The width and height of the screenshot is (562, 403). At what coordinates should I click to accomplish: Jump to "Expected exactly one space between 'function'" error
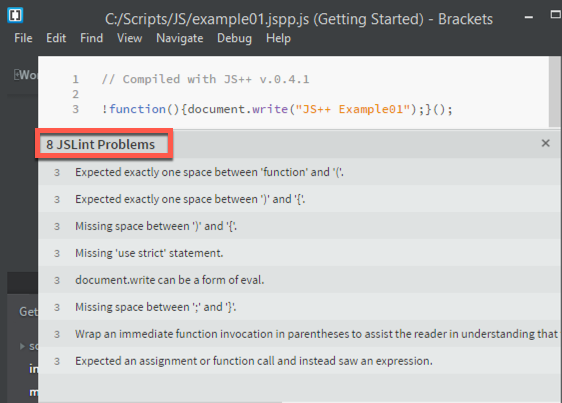(300, 172)
